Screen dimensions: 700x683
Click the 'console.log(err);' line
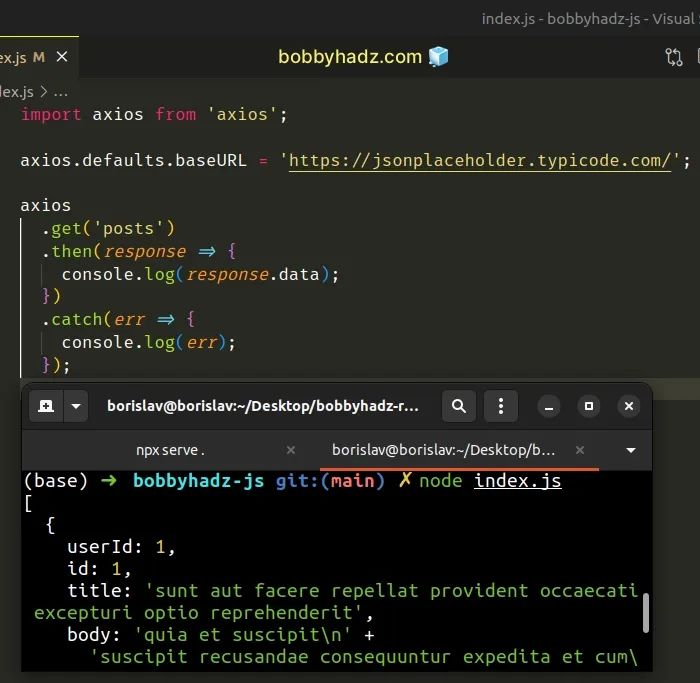pyautogui.click(x=149, y=343)
